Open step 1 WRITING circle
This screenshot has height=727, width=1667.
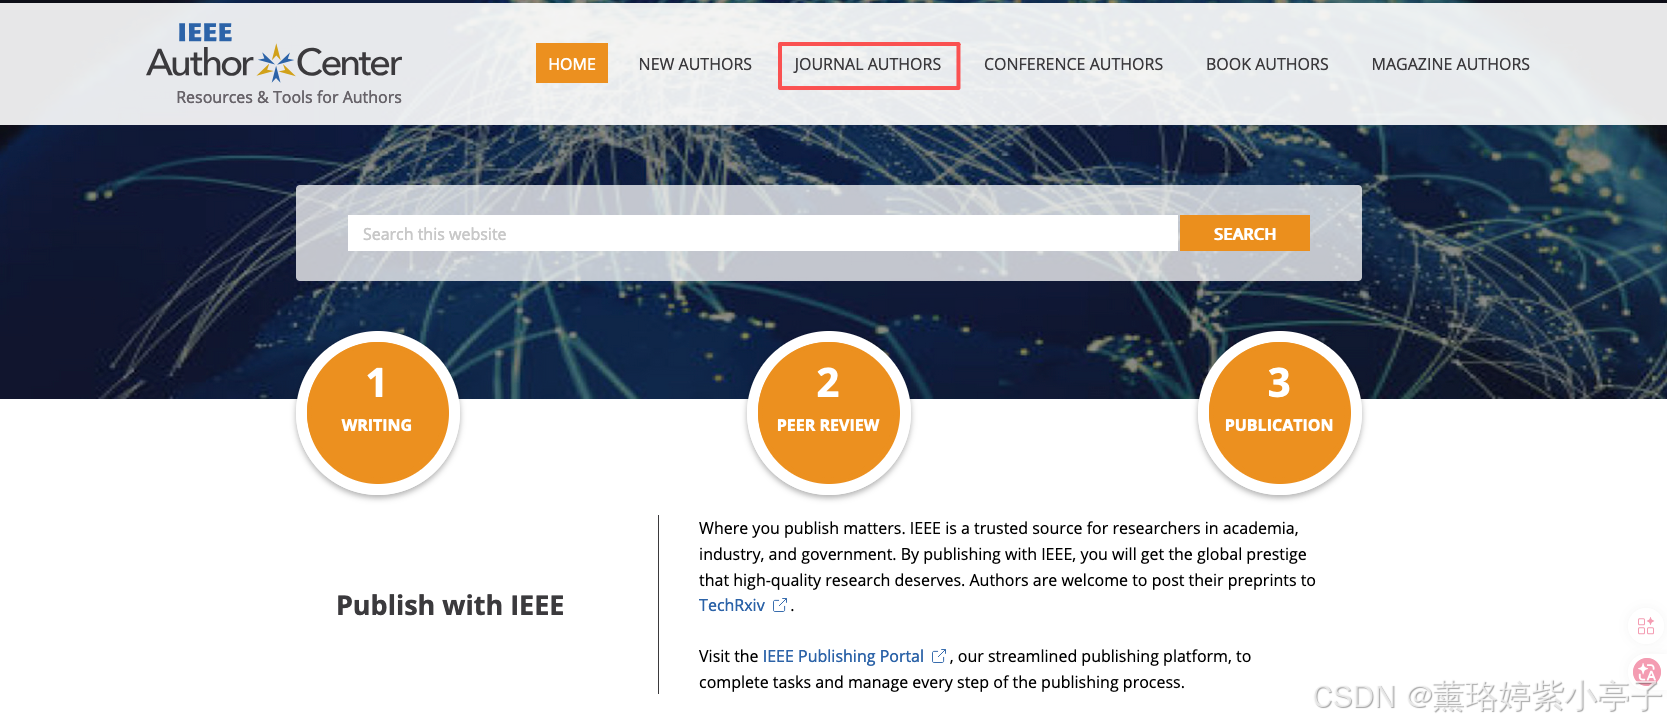point(377,413)
